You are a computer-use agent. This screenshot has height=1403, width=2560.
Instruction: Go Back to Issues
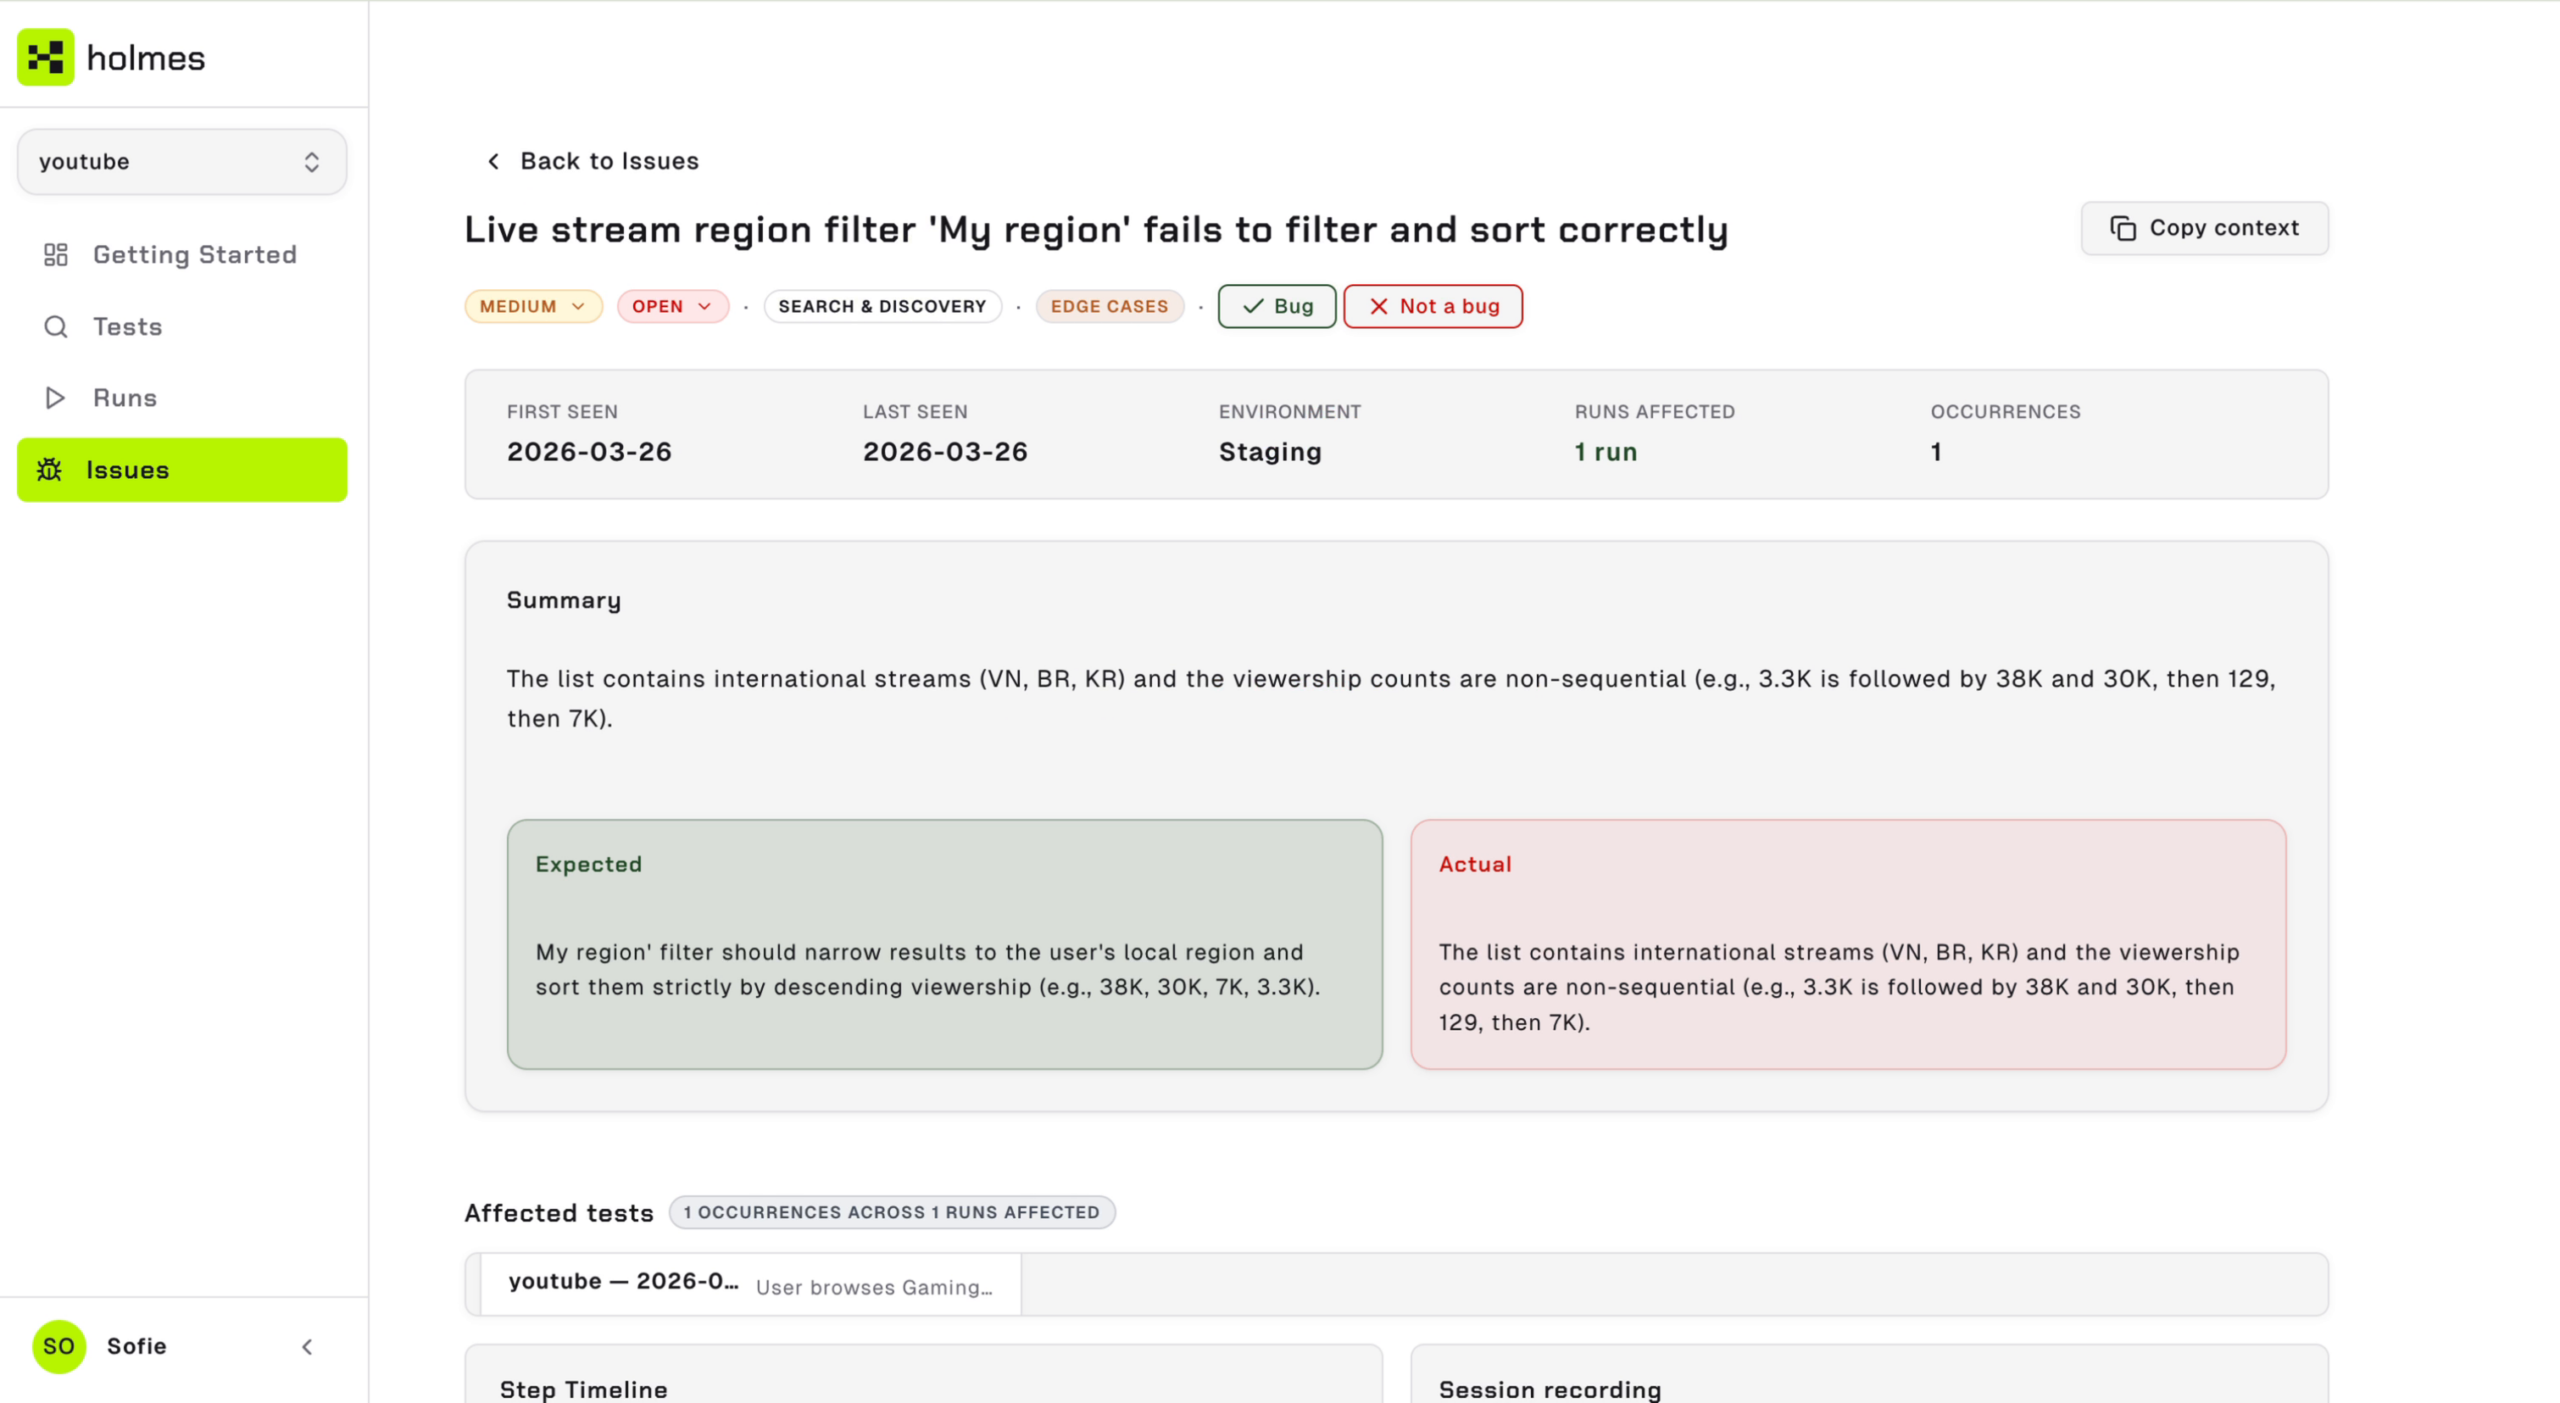tap(592, 161)
